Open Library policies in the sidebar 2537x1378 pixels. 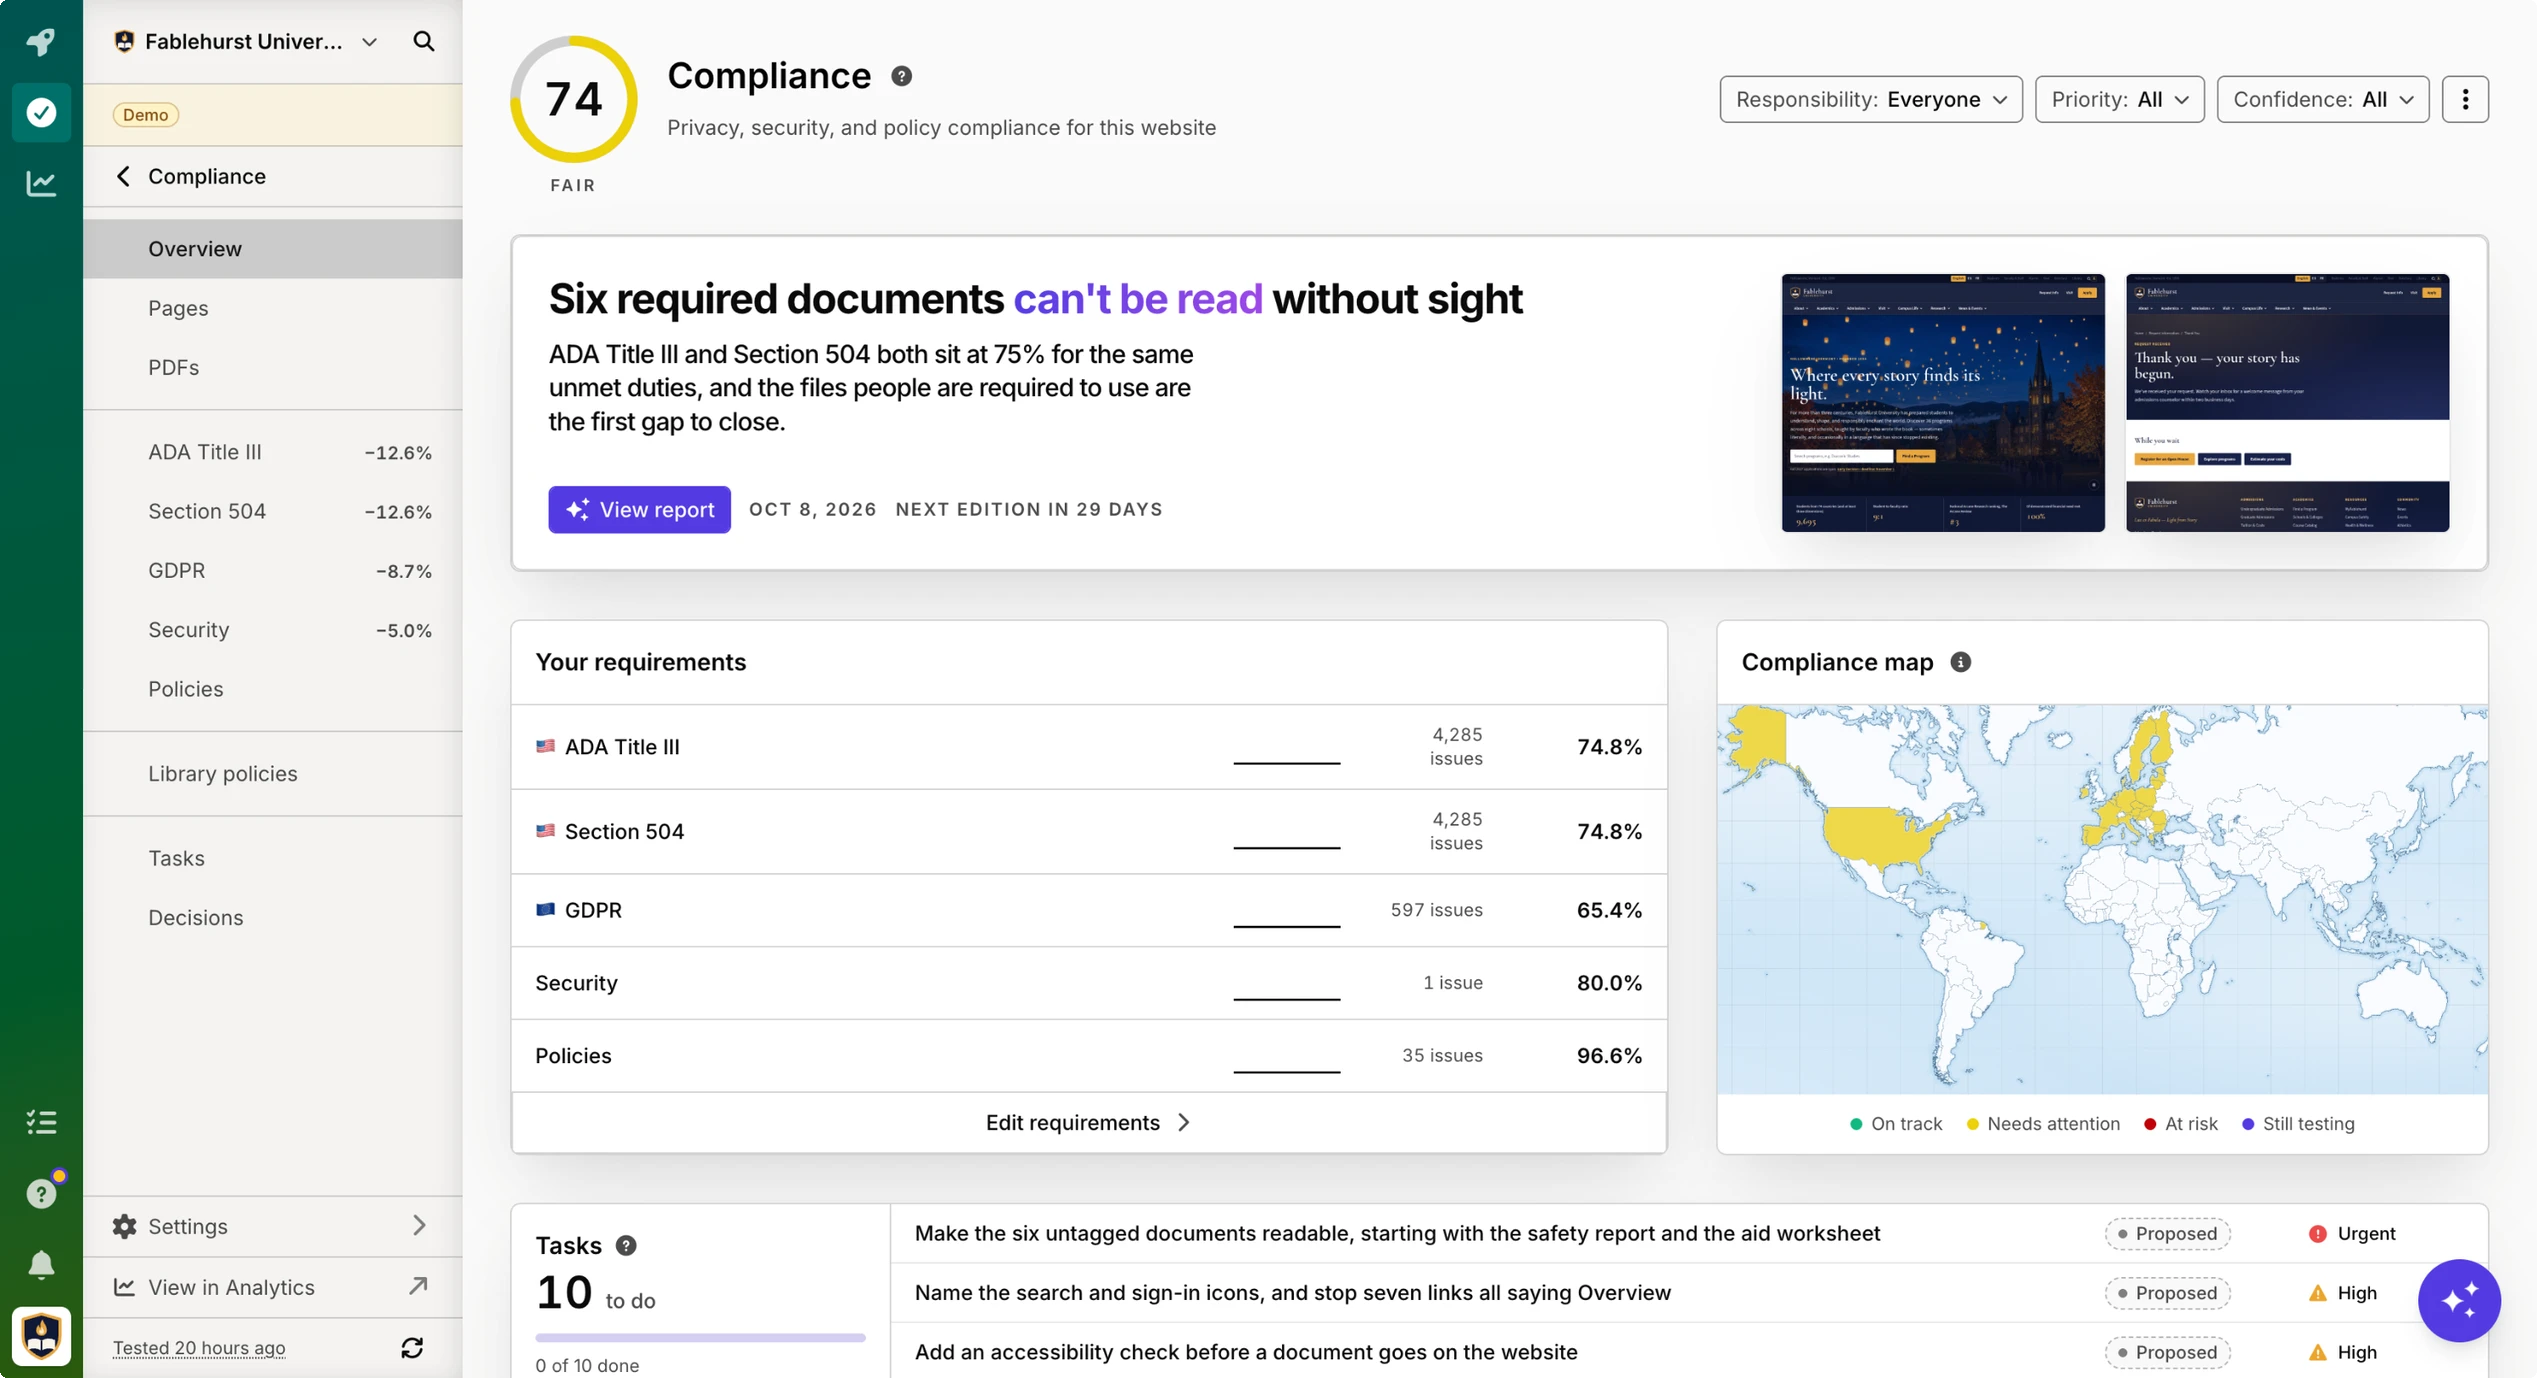click(272, 774)
